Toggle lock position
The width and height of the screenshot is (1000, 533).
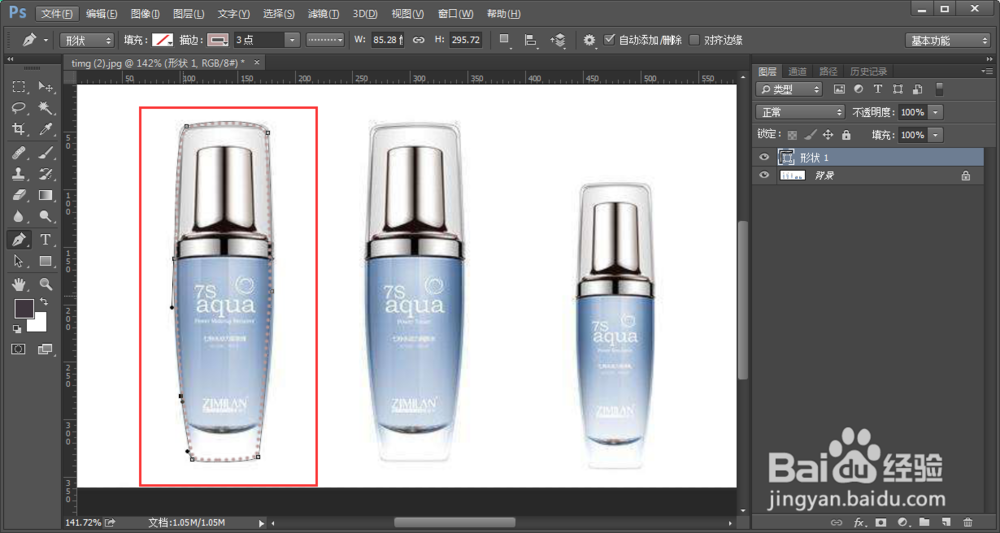pos(828,135)
